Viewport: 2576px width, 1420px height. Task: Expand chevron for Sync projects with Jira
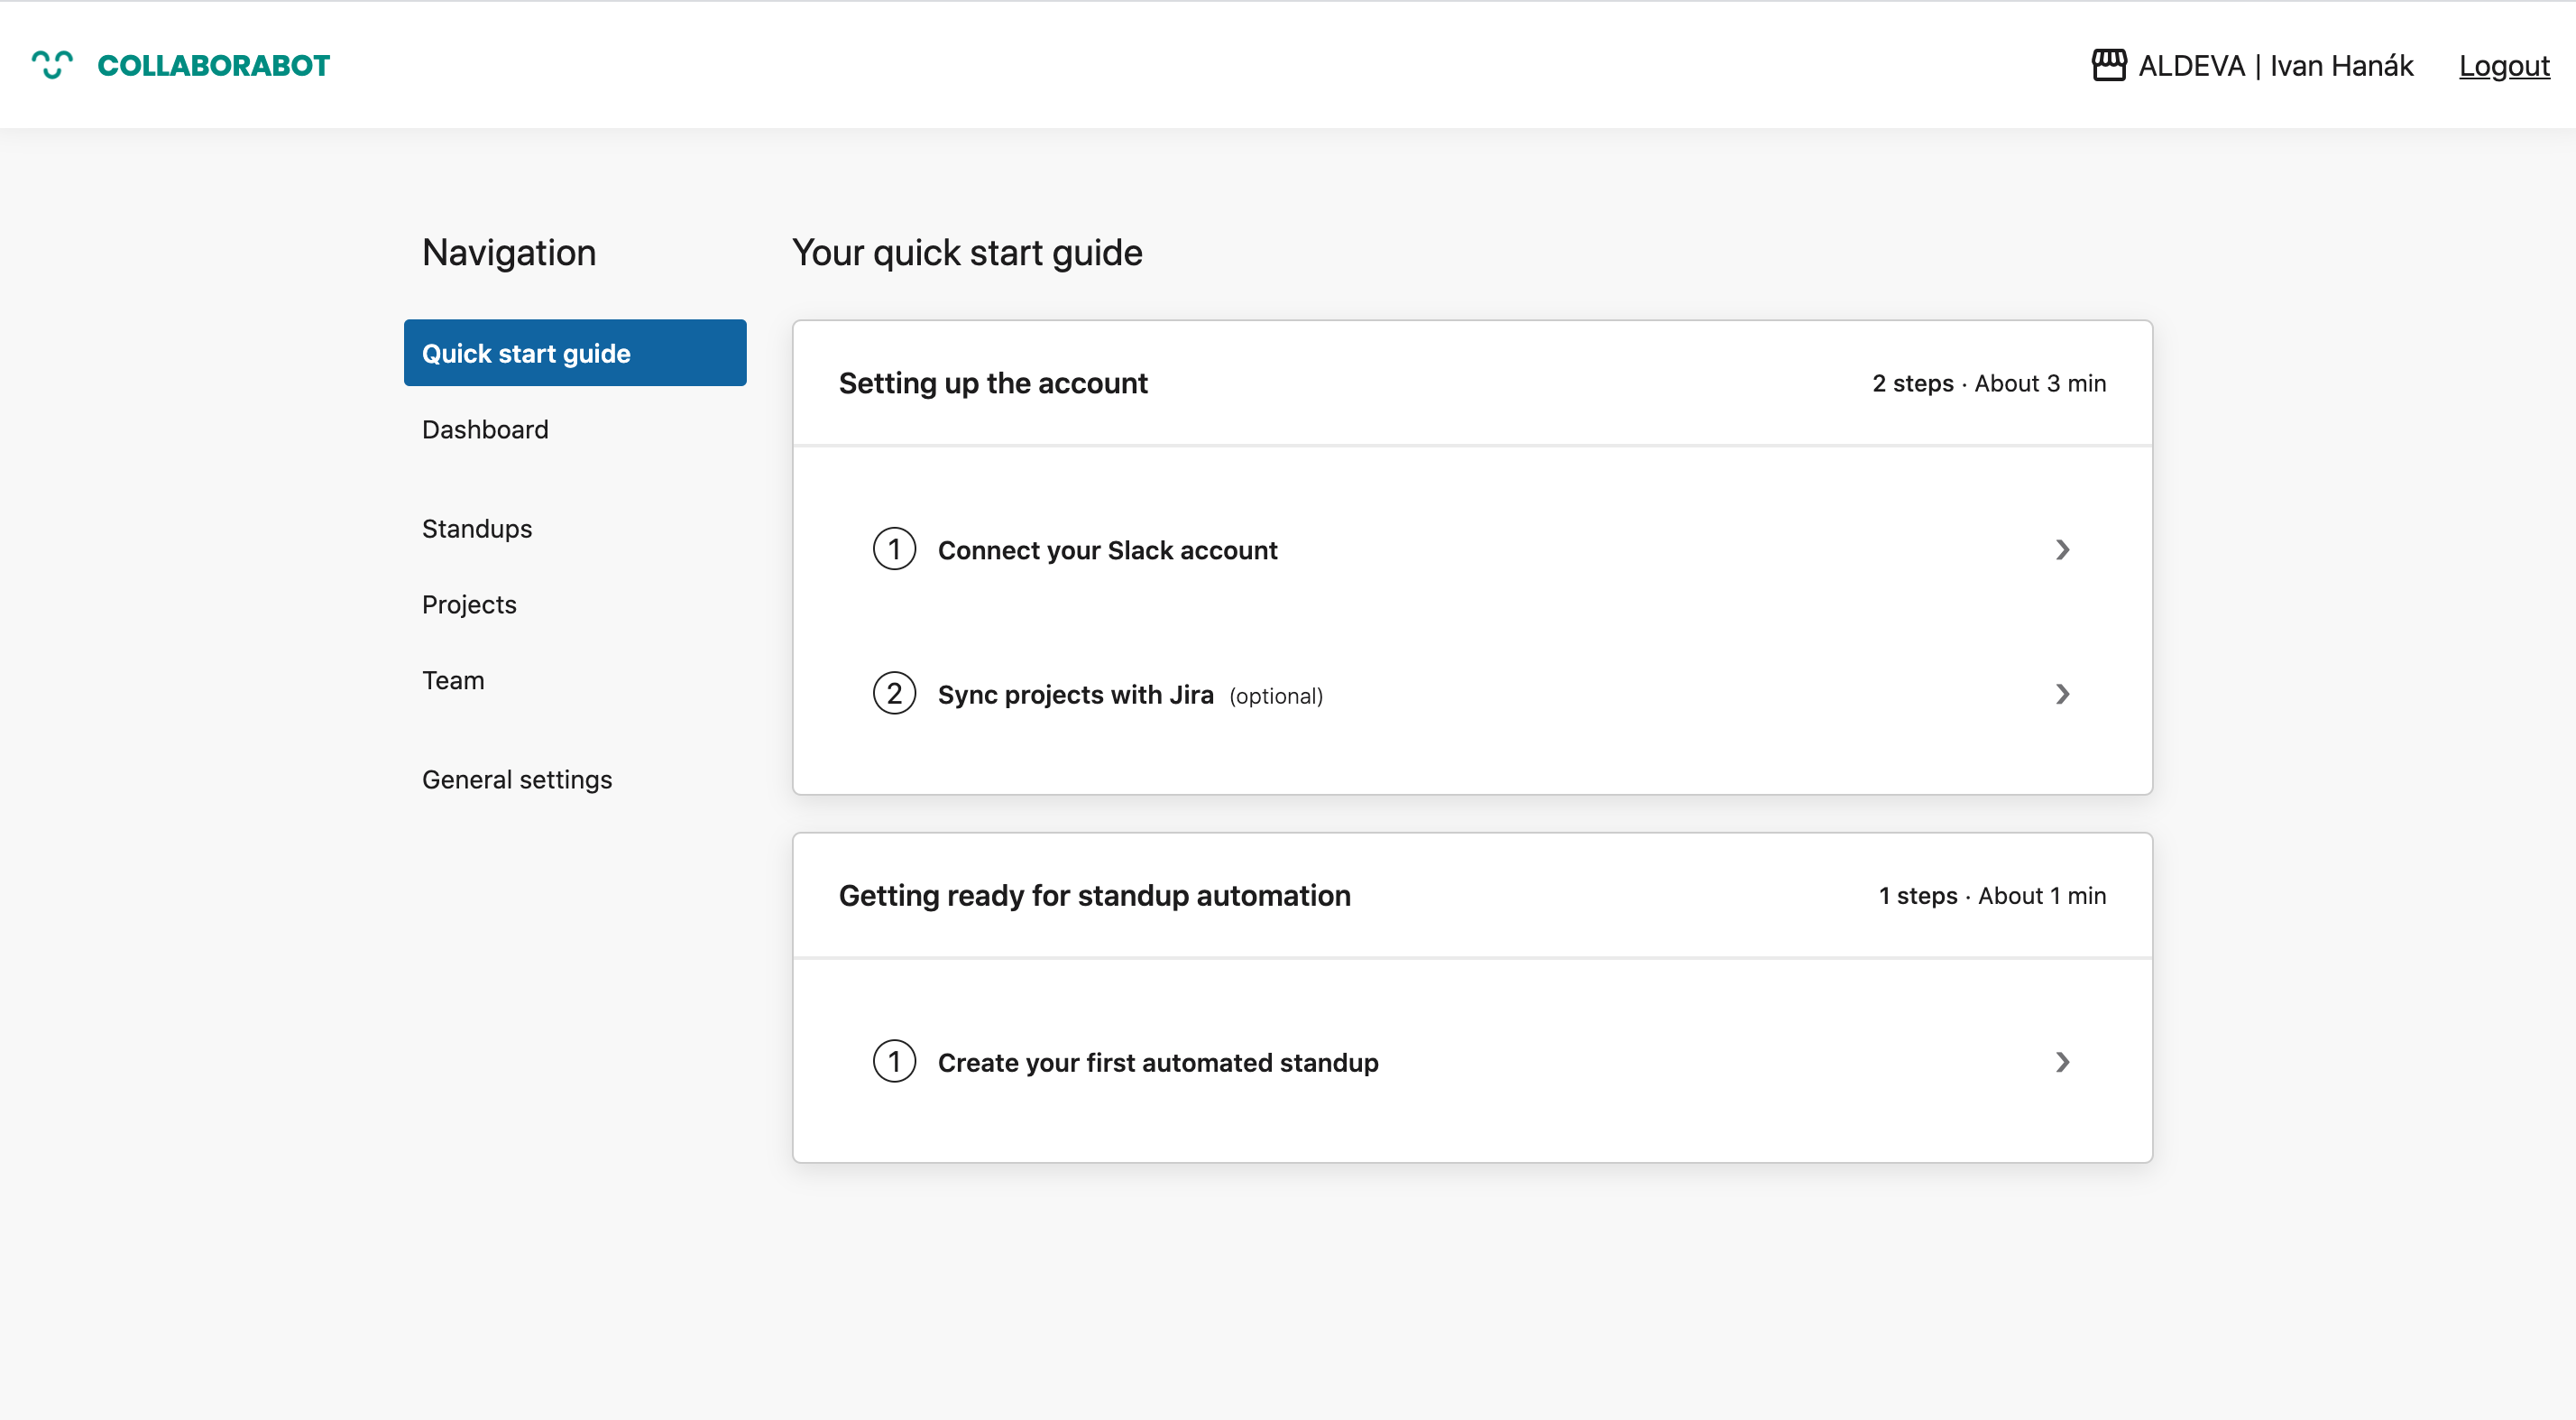(x=2062, y=694)
